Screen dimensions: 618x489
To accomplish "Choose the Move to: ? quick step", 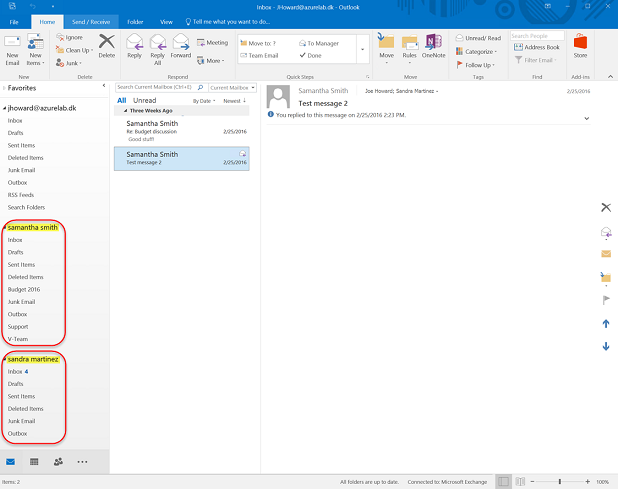I will [258, 43].
